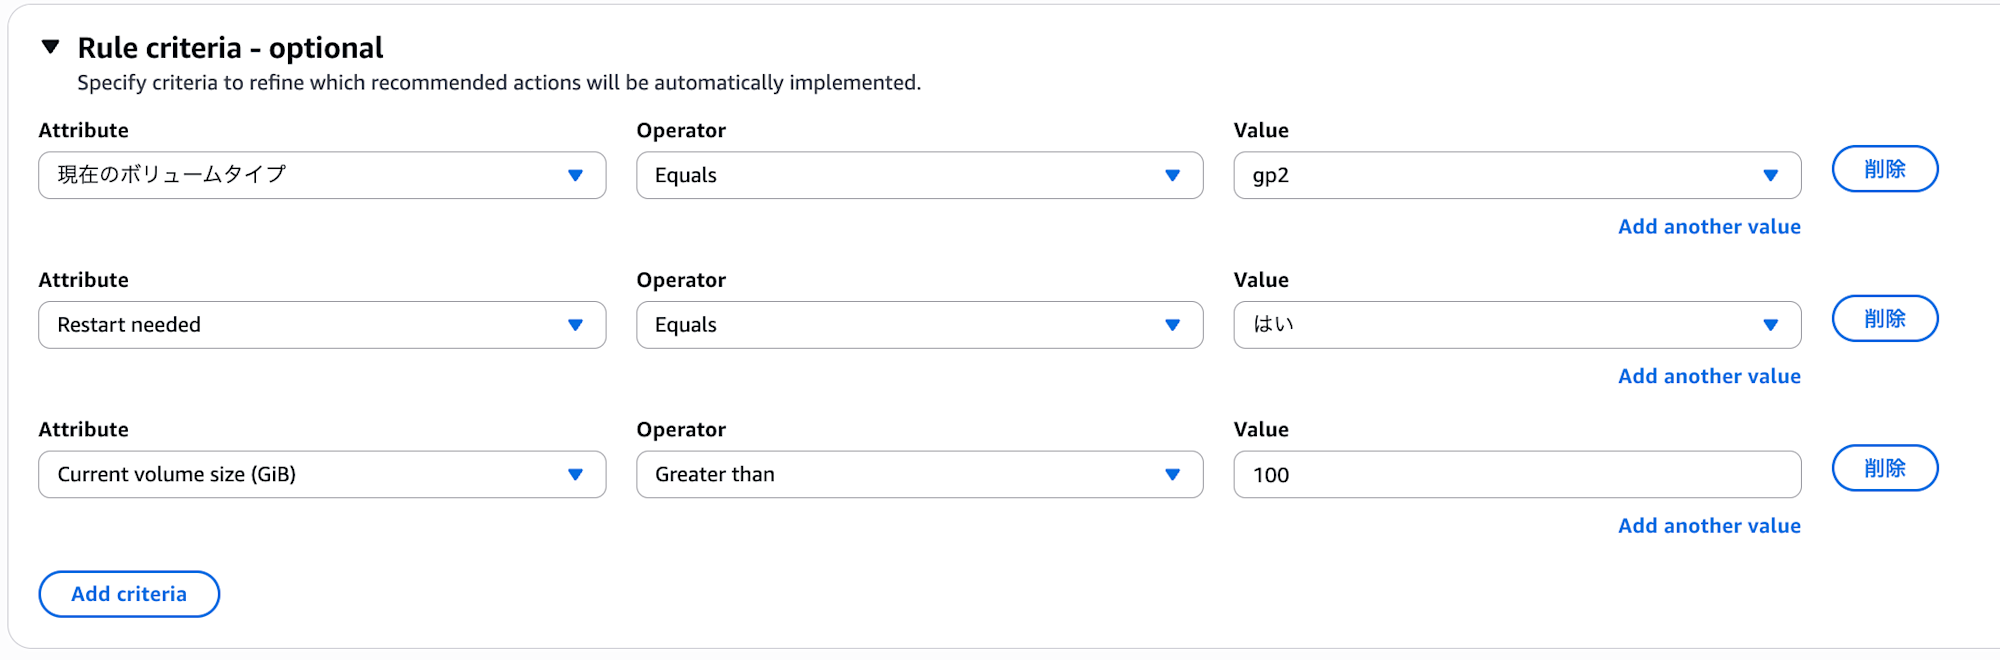Add another value under 100

pyautogui.click(x=1709, y=526)
